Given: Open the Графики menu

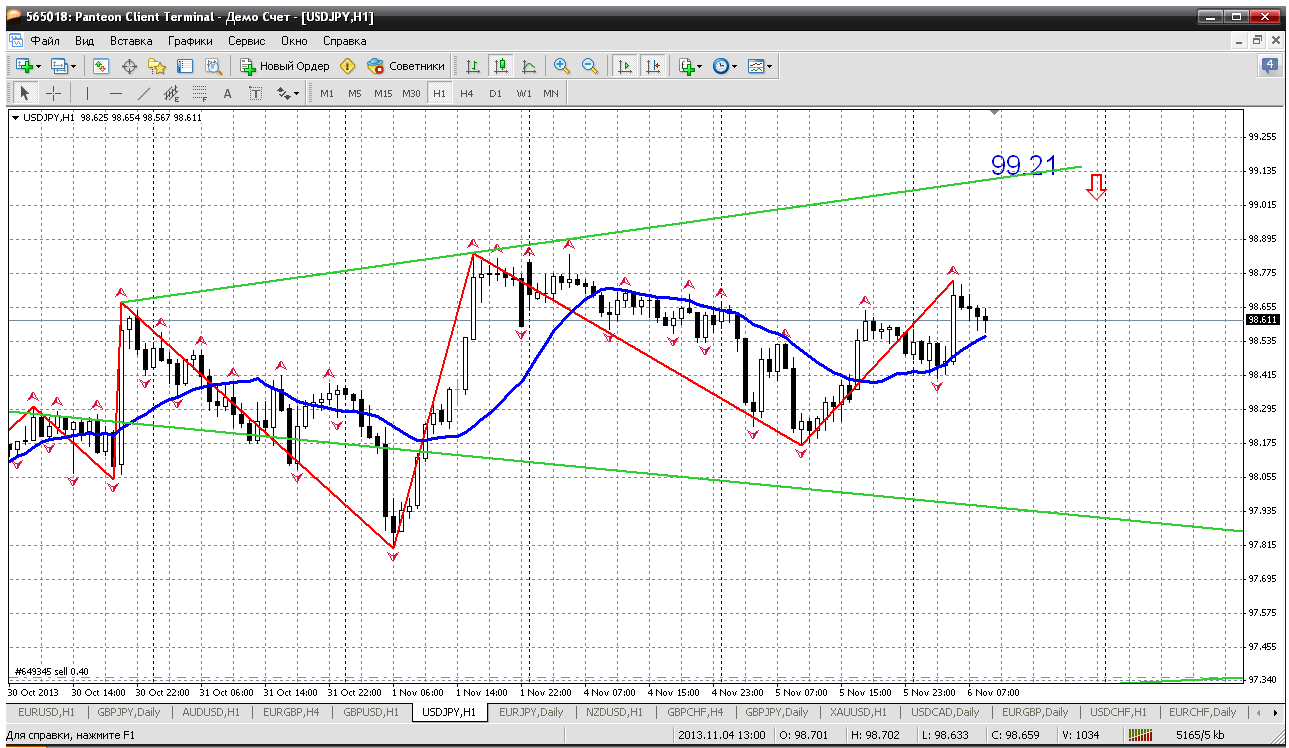Looking at the screenshot, I should point(190,41).
